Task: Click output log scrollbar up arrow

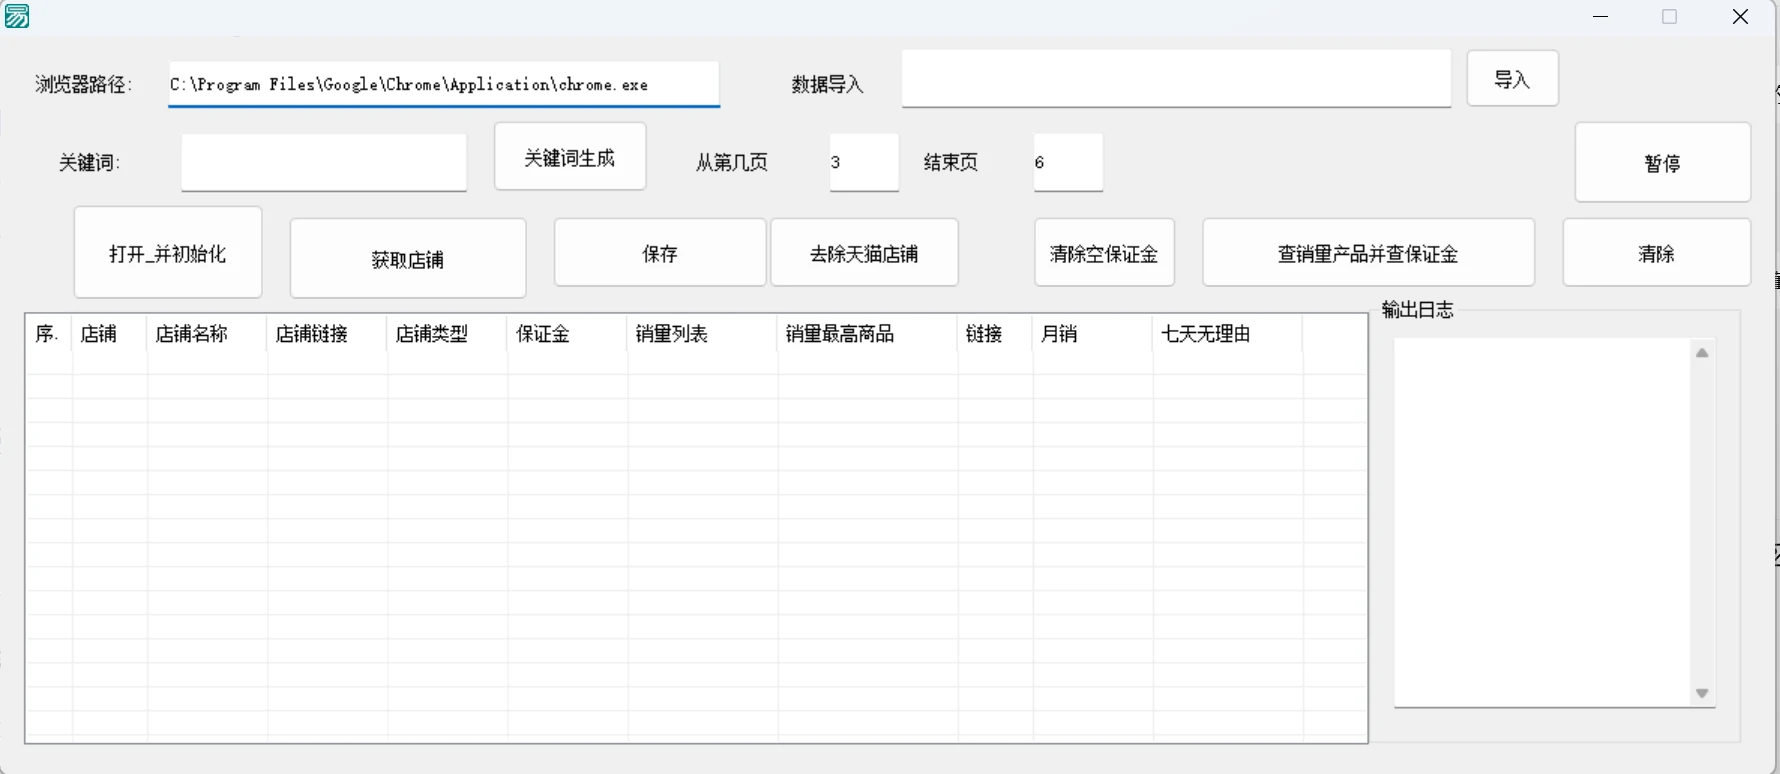Action: click(1702, 352)
